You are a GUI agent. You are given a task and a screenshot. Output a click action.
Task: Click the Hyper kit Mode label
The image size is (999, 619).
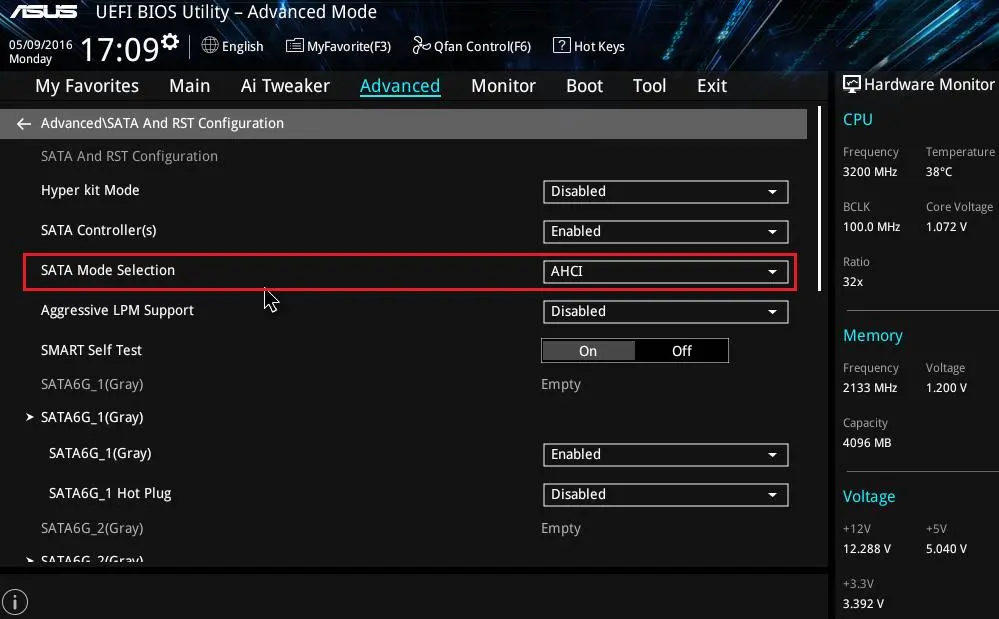[x=90, y=190]
